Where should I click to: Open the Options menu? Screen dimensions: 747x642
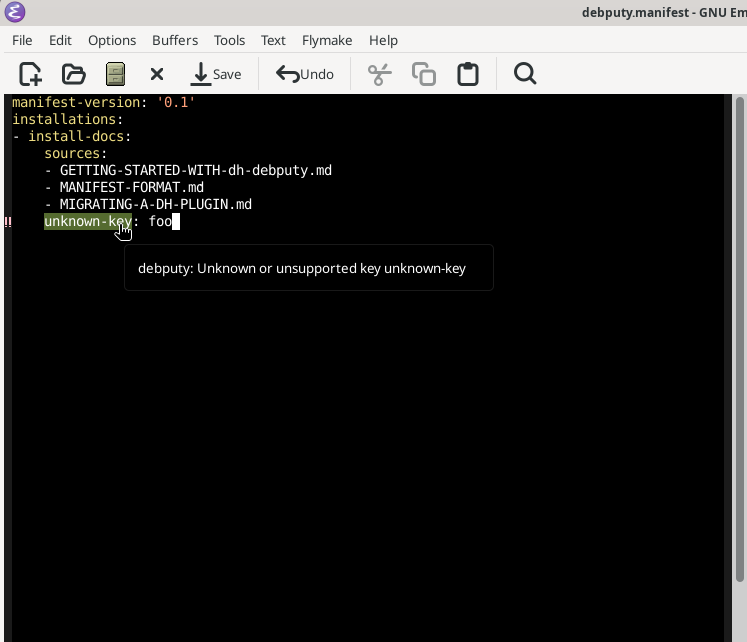[x=112, y=40]
